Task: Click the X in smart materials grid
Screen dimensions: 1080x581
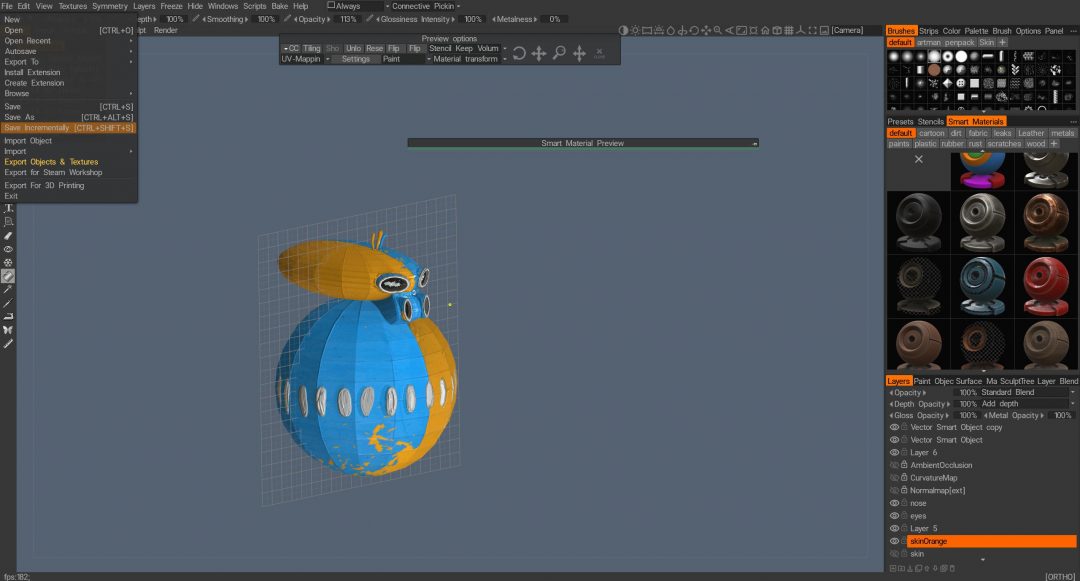Action: pyautogui.click(x=918, y=159)
